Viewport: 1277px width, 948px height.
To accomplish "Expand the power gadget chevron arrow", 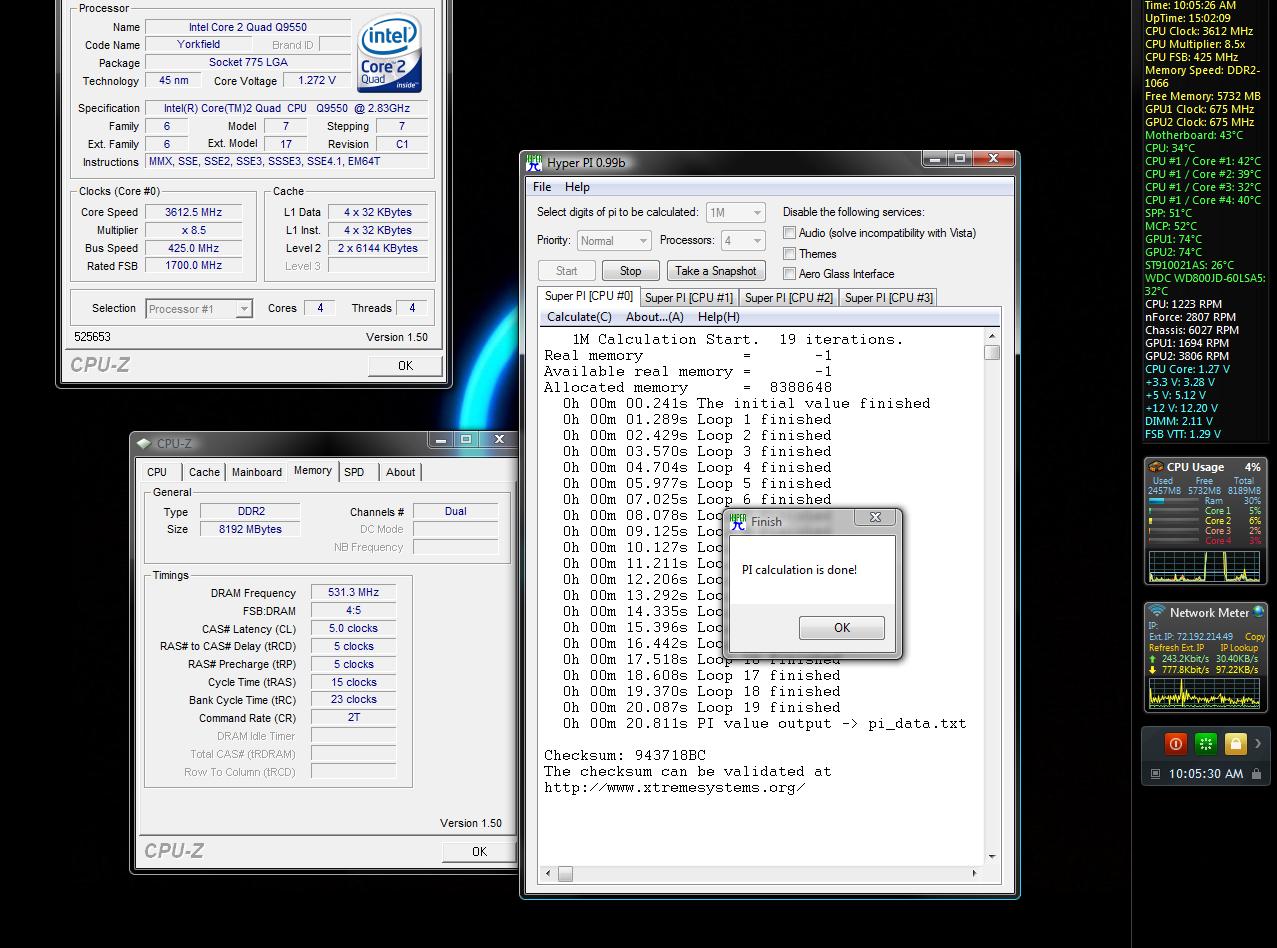I will point(1258,743).
